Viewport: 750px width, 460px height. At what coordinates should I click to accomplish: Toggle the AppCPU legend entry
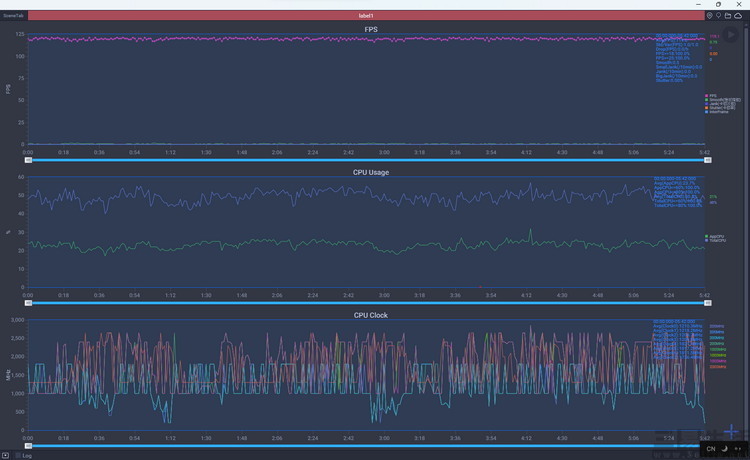716,236
